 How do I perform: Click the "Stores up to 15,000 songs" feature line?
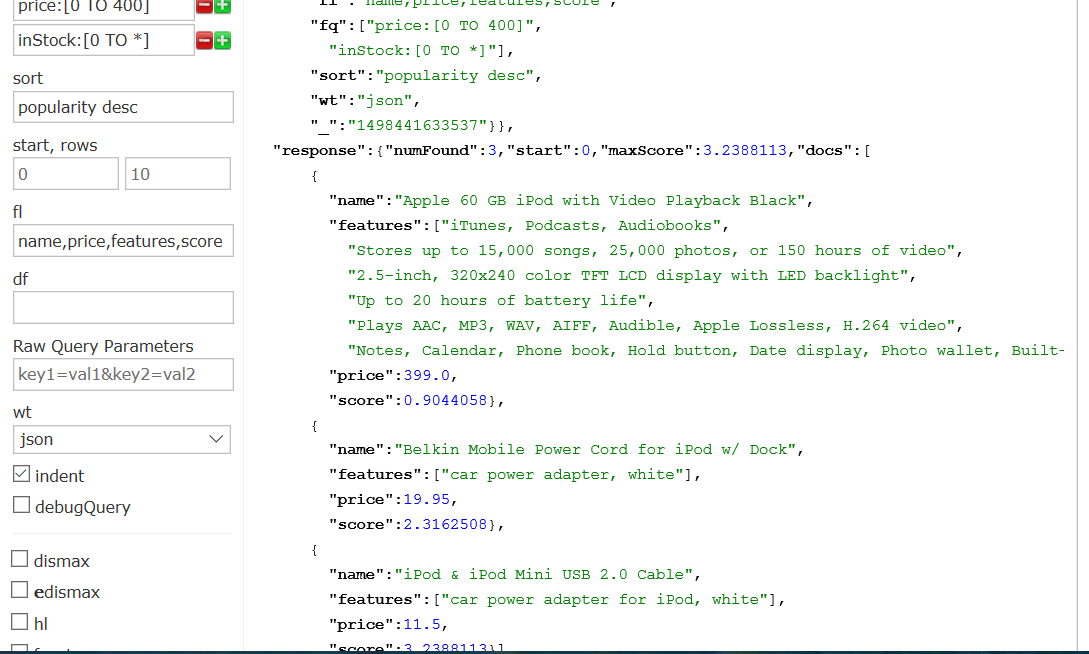pos(651,251)
